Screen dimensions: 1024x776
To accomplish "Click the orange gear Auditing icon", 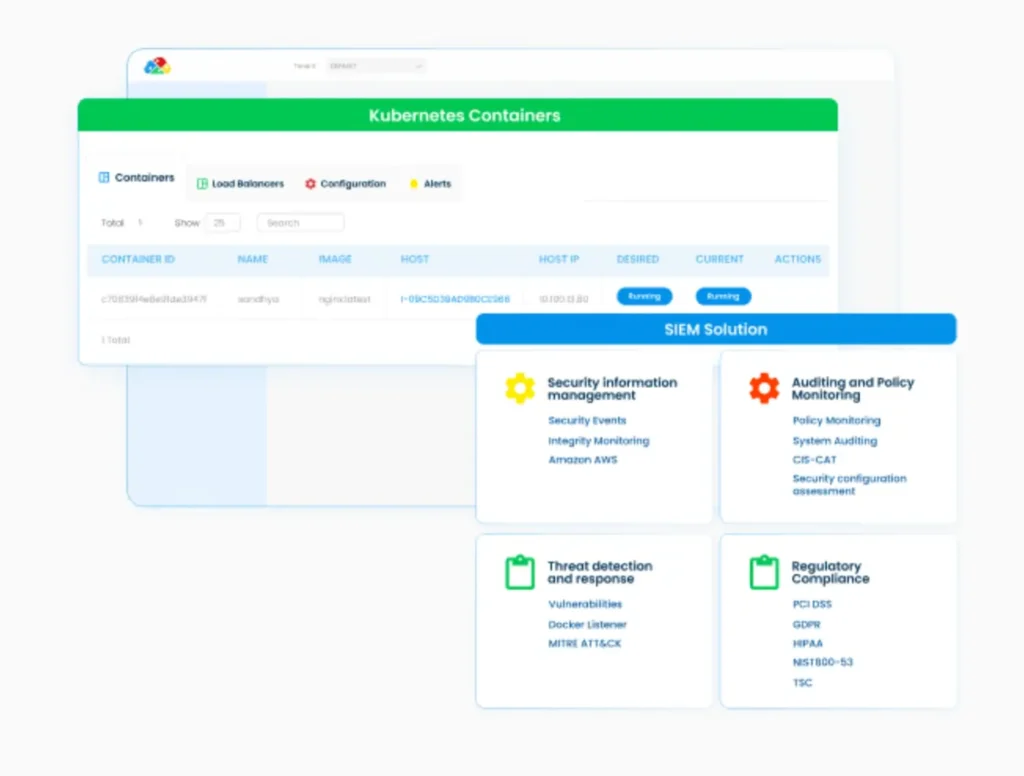I will pos(764,388).
